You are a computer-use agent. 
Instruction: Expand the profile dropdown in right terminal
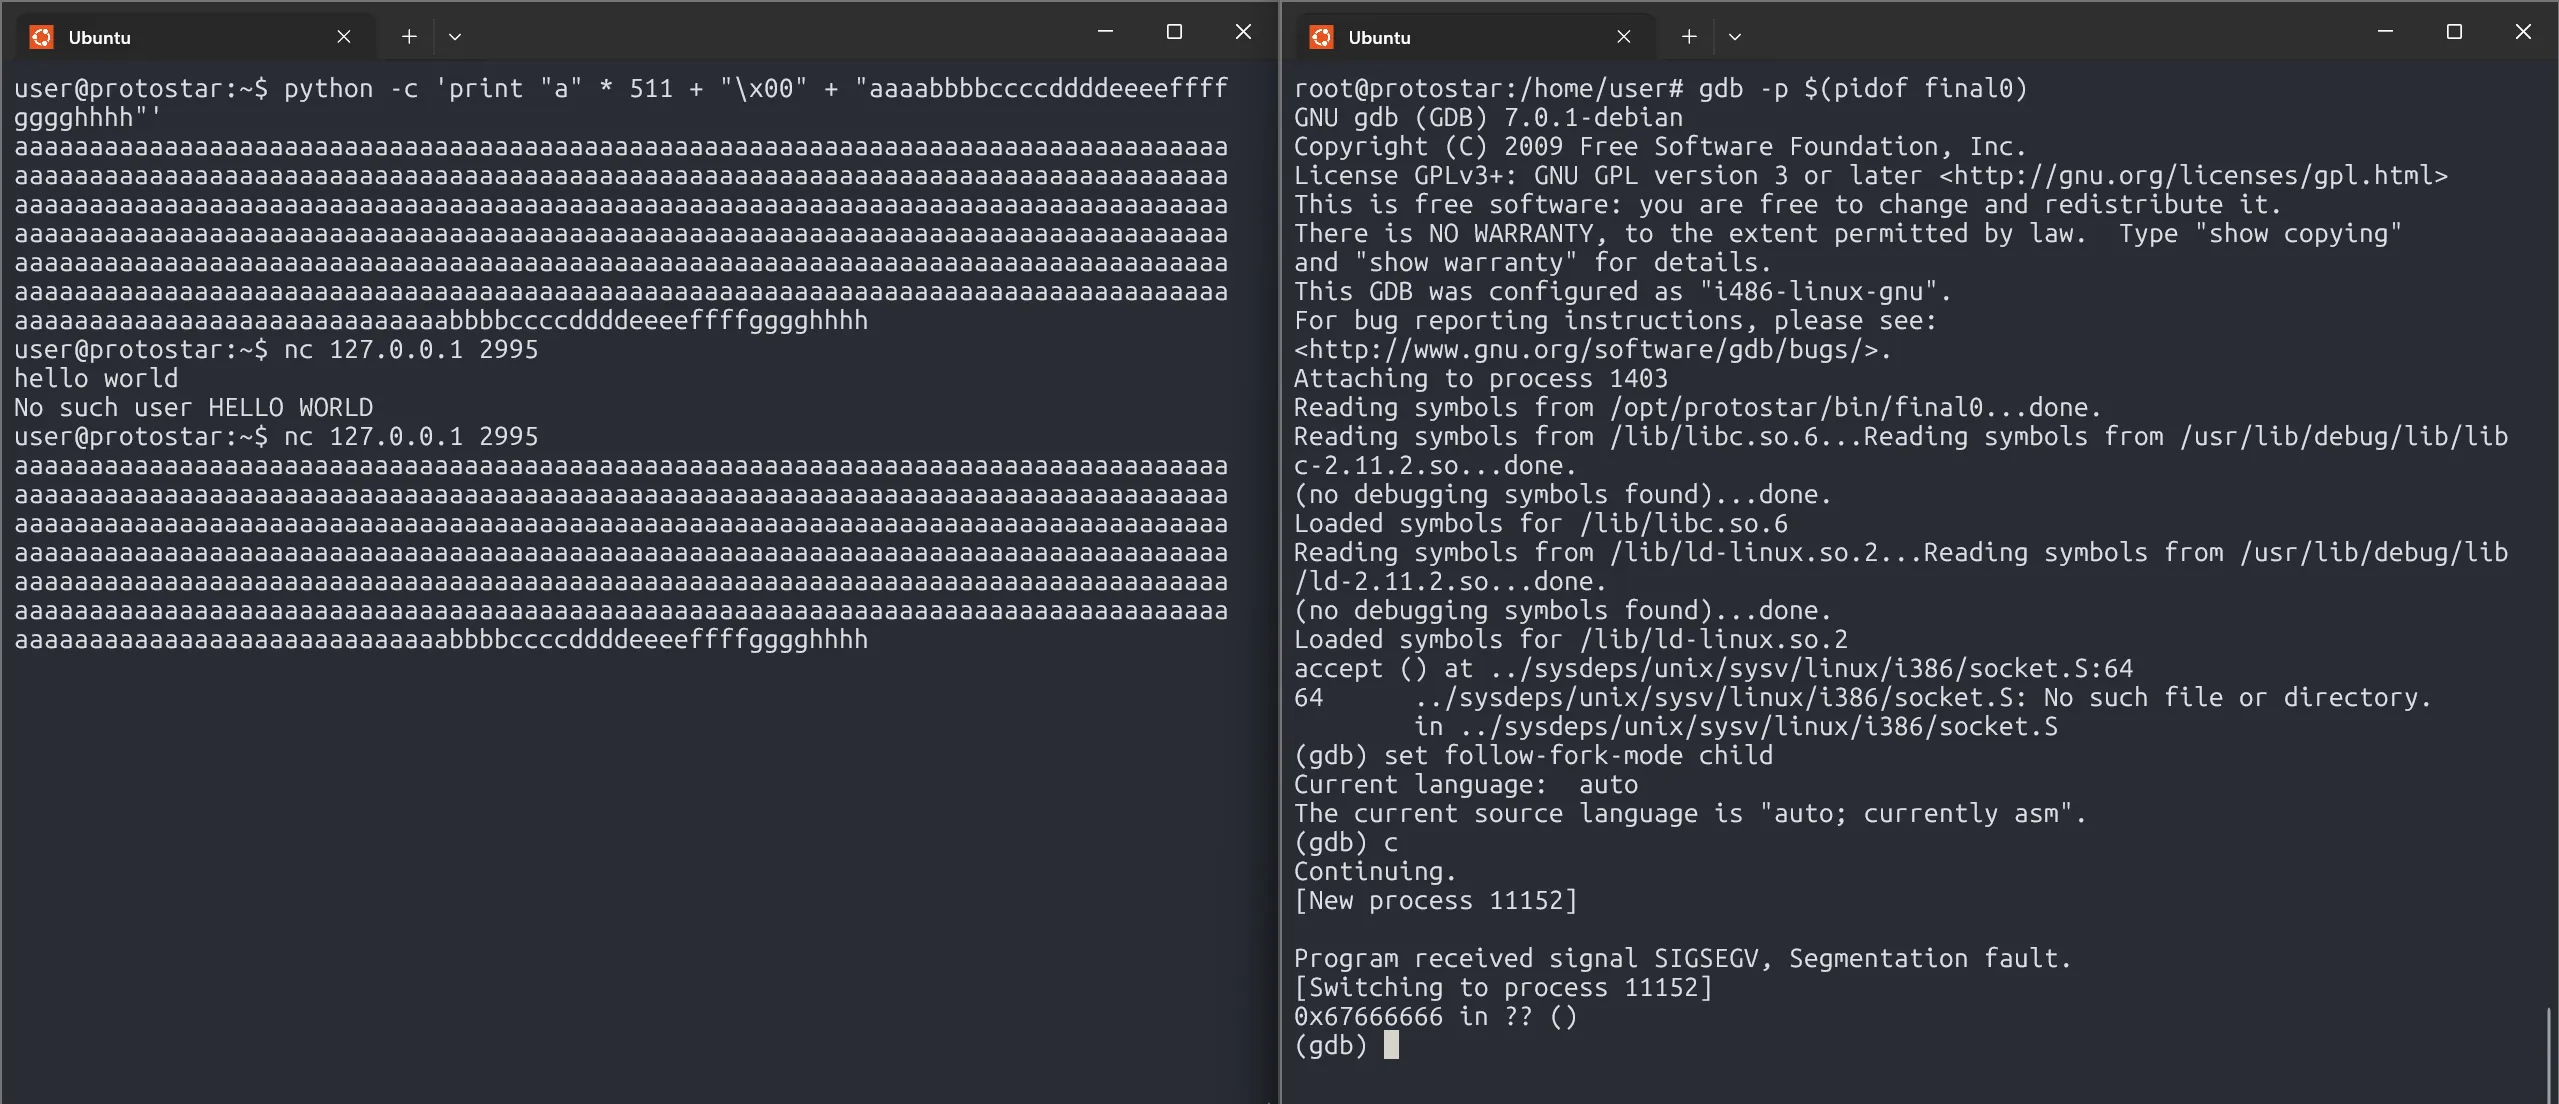pos(1735,37)
